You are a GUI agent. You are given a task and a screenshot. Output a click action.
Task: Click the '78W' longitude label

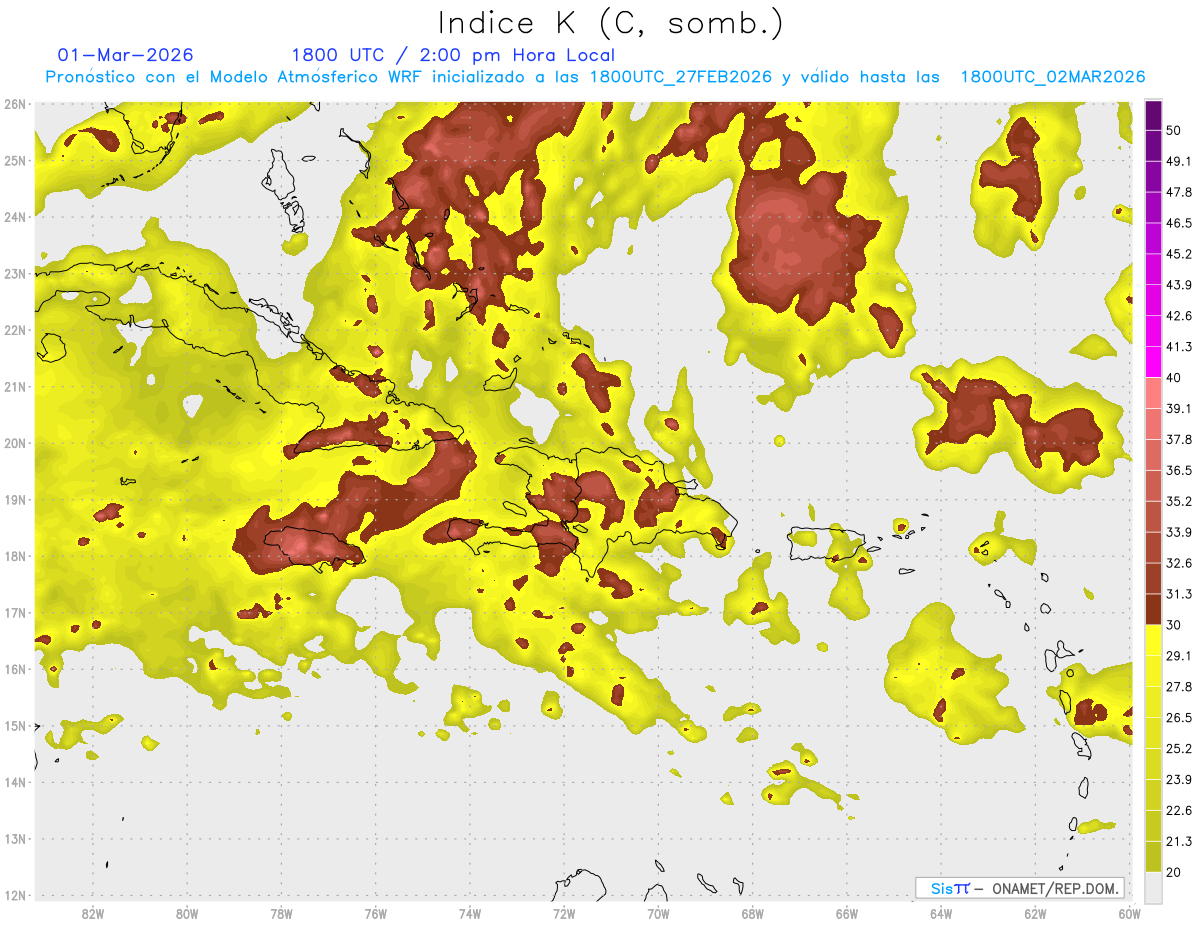(x=281, y=913)
